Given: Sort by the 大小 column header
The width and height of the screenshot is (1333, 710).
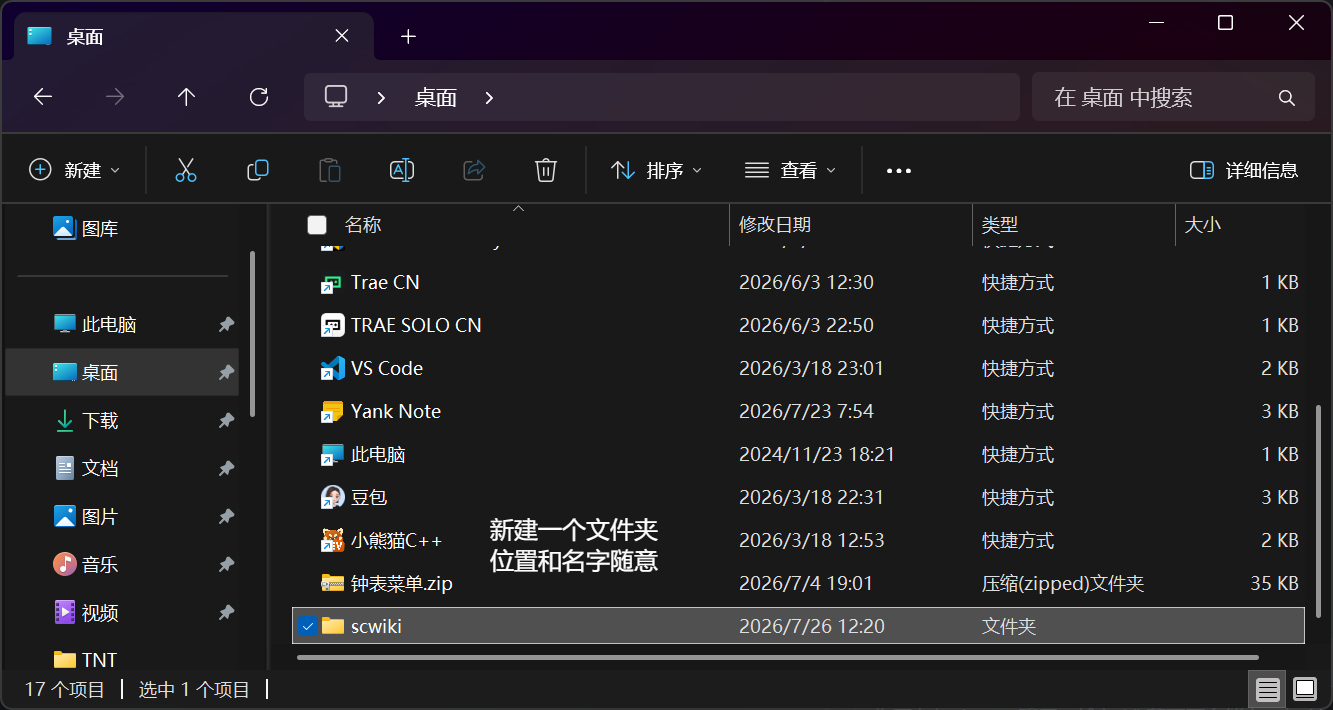Looking at the screenshot, I should pyautogui.click(x=1202, y=225).
